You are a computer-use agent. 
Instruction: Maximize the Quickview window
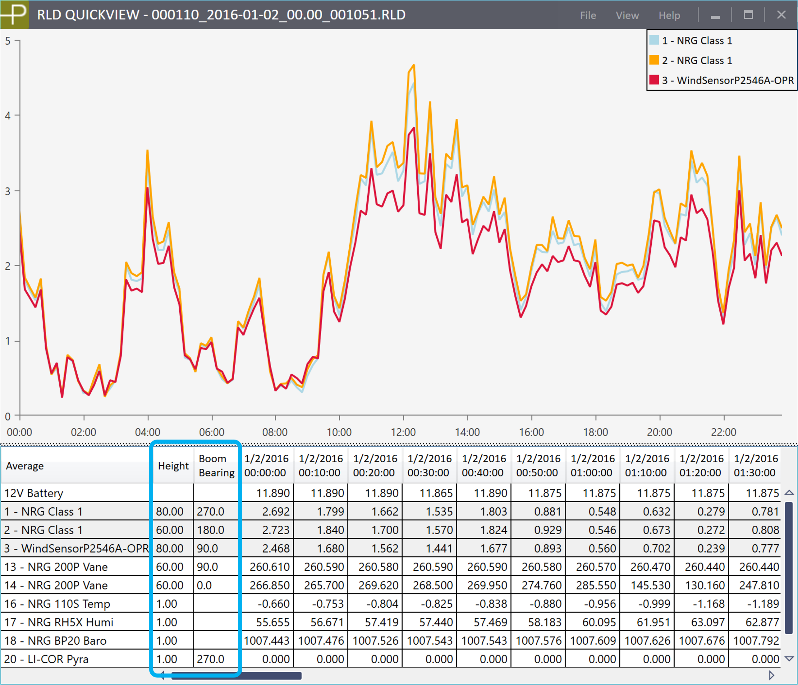747,16
